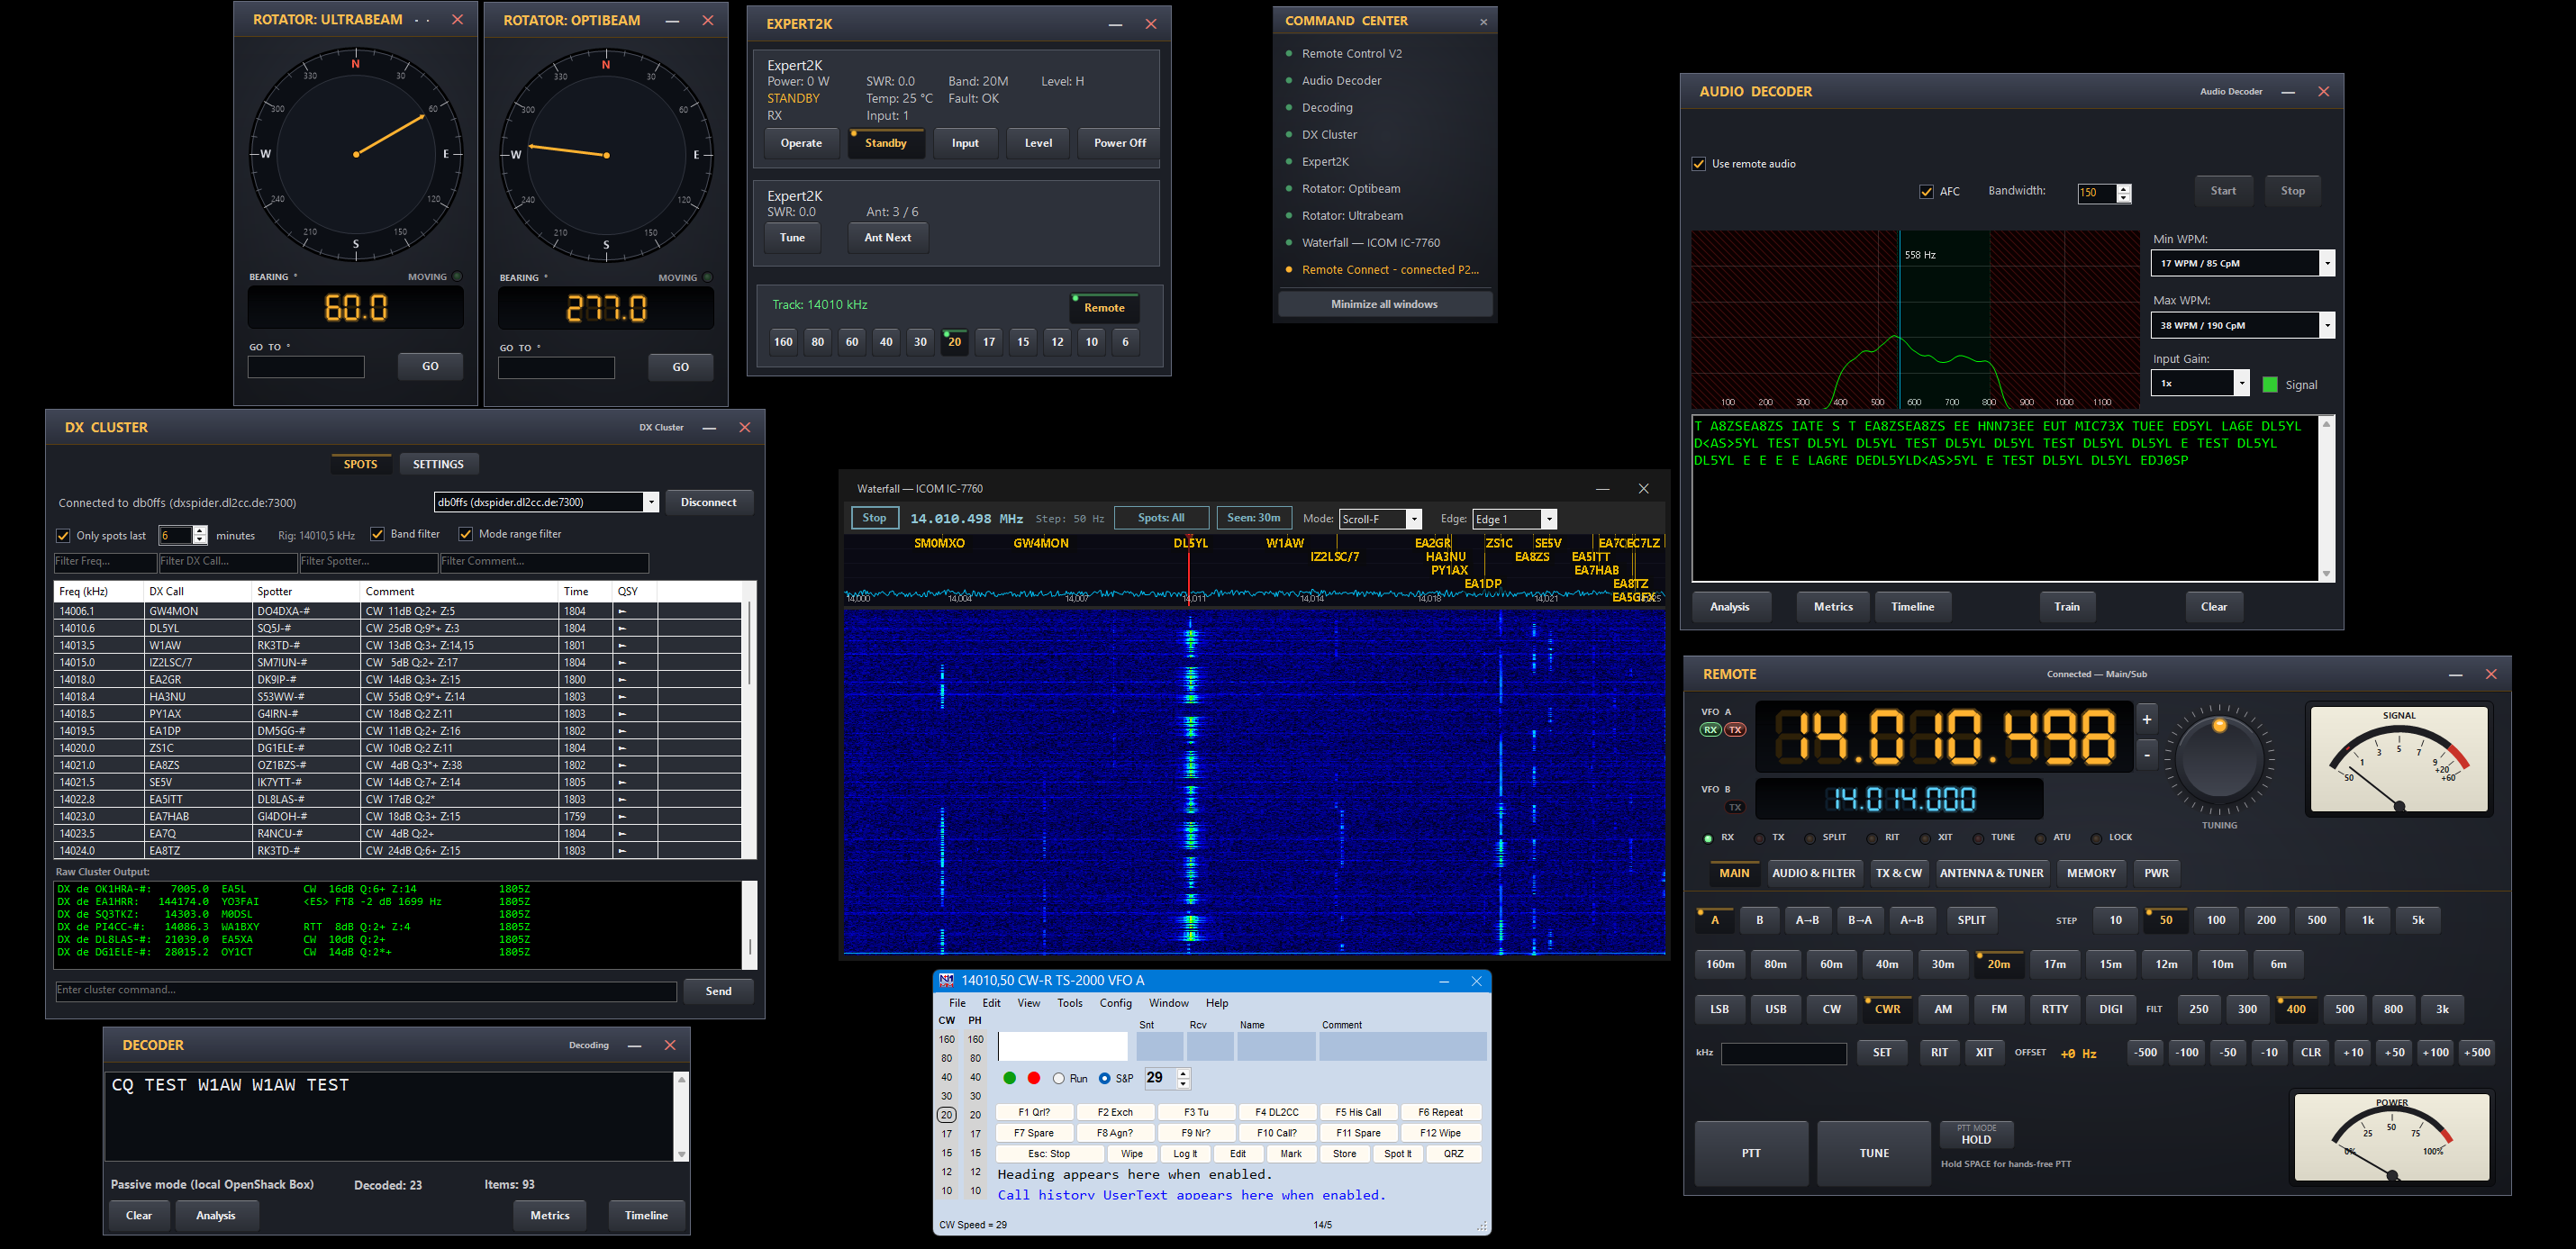The image size is (2576, 1249).
Task: Click the POWER meter gauge in Remote
Action: [x=2392, y=1137]
